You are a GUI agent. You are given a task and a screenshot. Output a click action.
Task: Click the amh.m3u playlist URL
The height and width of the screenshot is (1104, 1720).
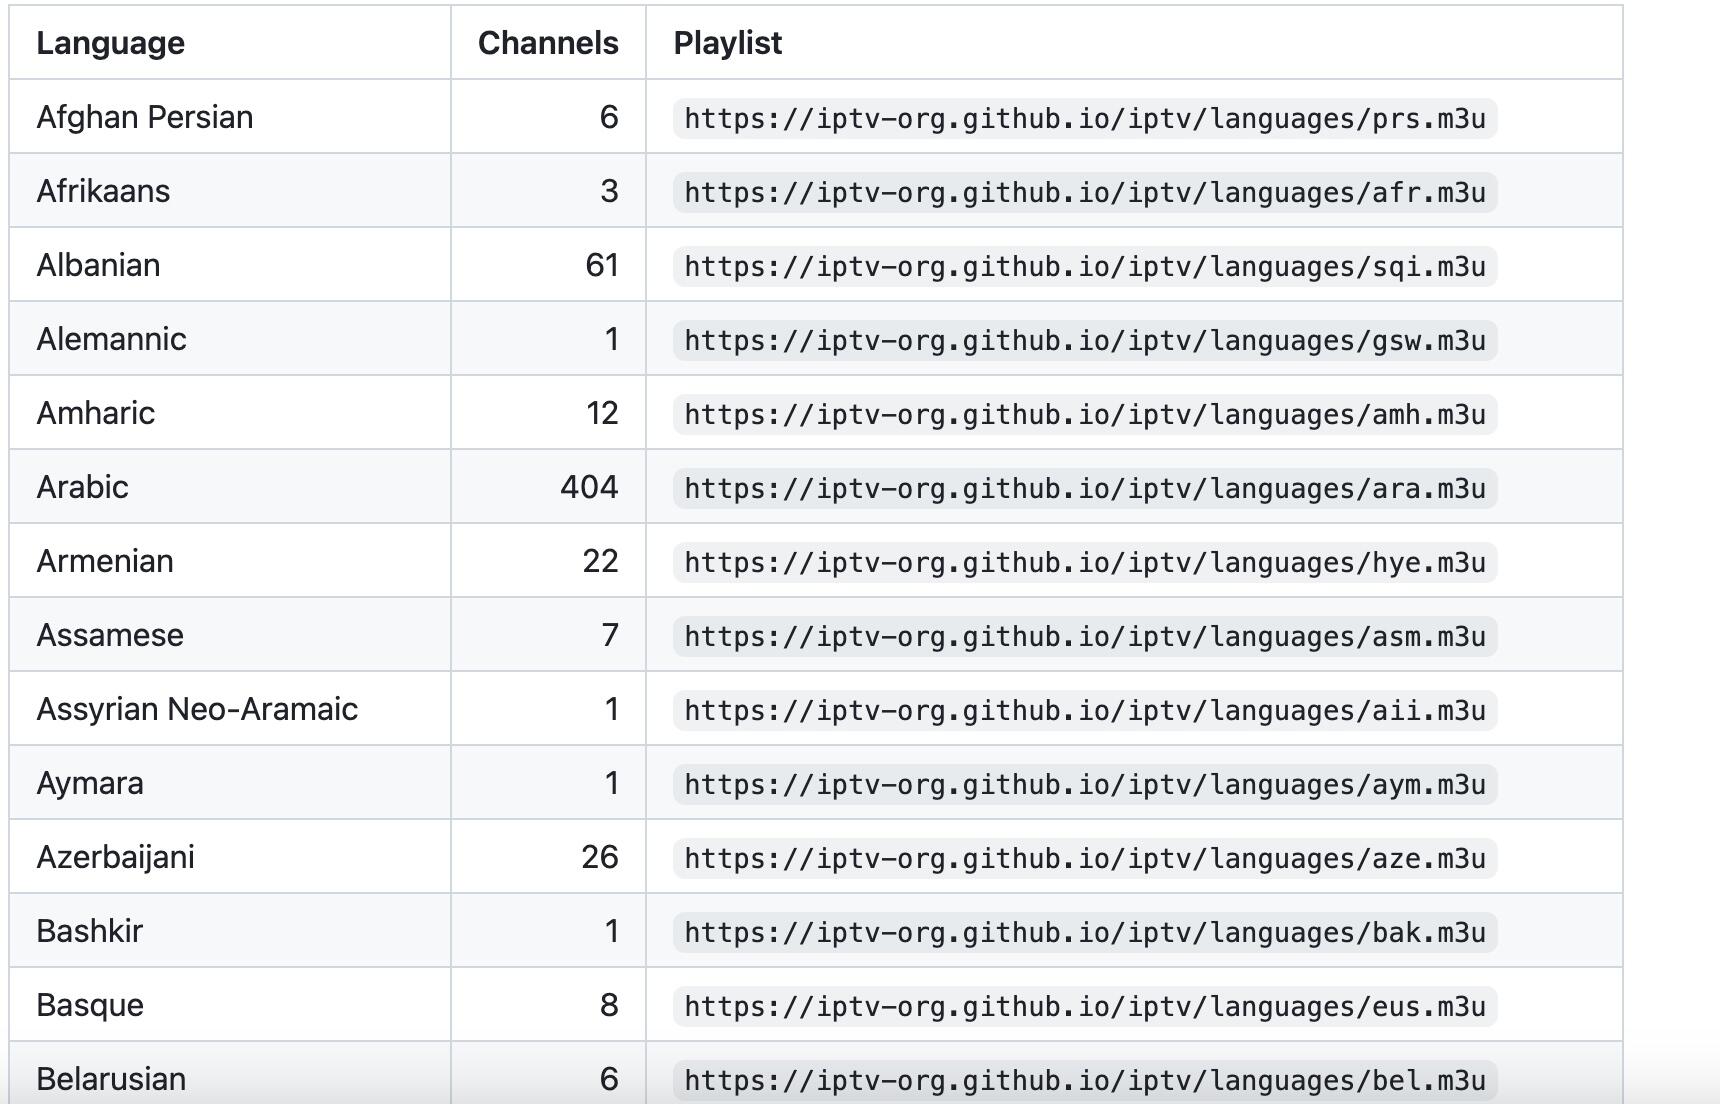point(1085,414)
